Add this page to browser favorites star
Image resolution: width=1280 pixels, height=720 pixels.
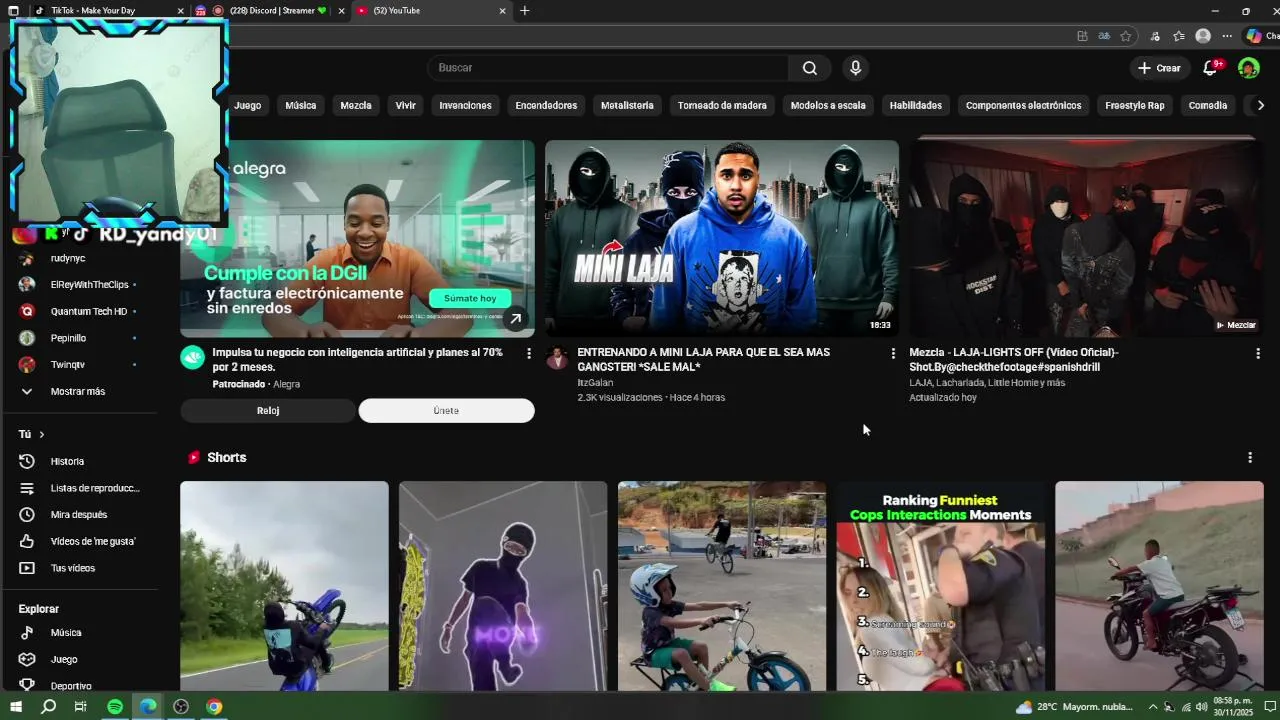pyautogui.click(x=1126, y=36)
